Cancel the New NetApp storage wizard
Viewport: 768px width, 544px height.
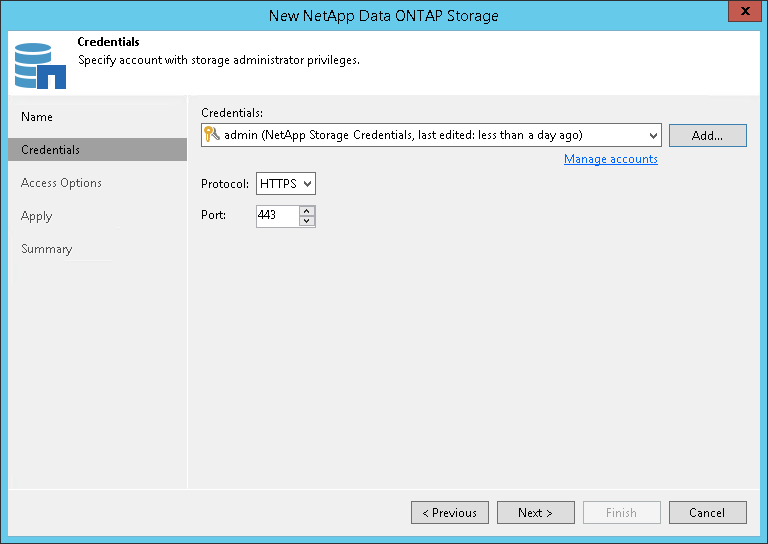707,513
